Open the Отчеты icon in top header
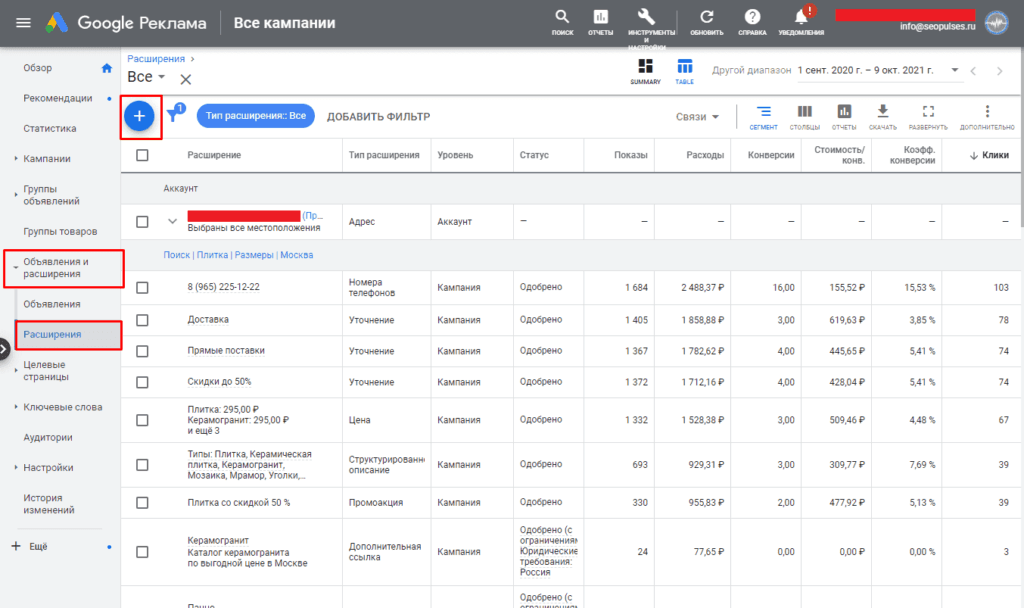 pyautogui.click(x=600, y=22)
